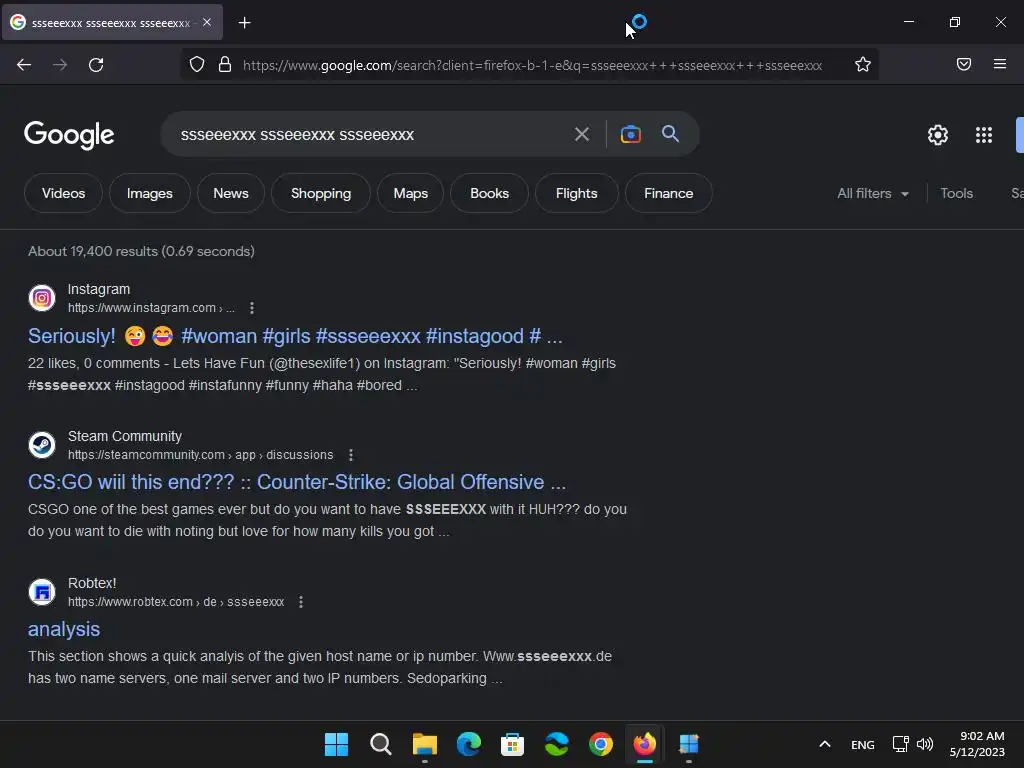Open the 'Seriously! #woman #girls' Instagram result
1024x768 pixels.
pyautogui.click(x=295, y=336)
